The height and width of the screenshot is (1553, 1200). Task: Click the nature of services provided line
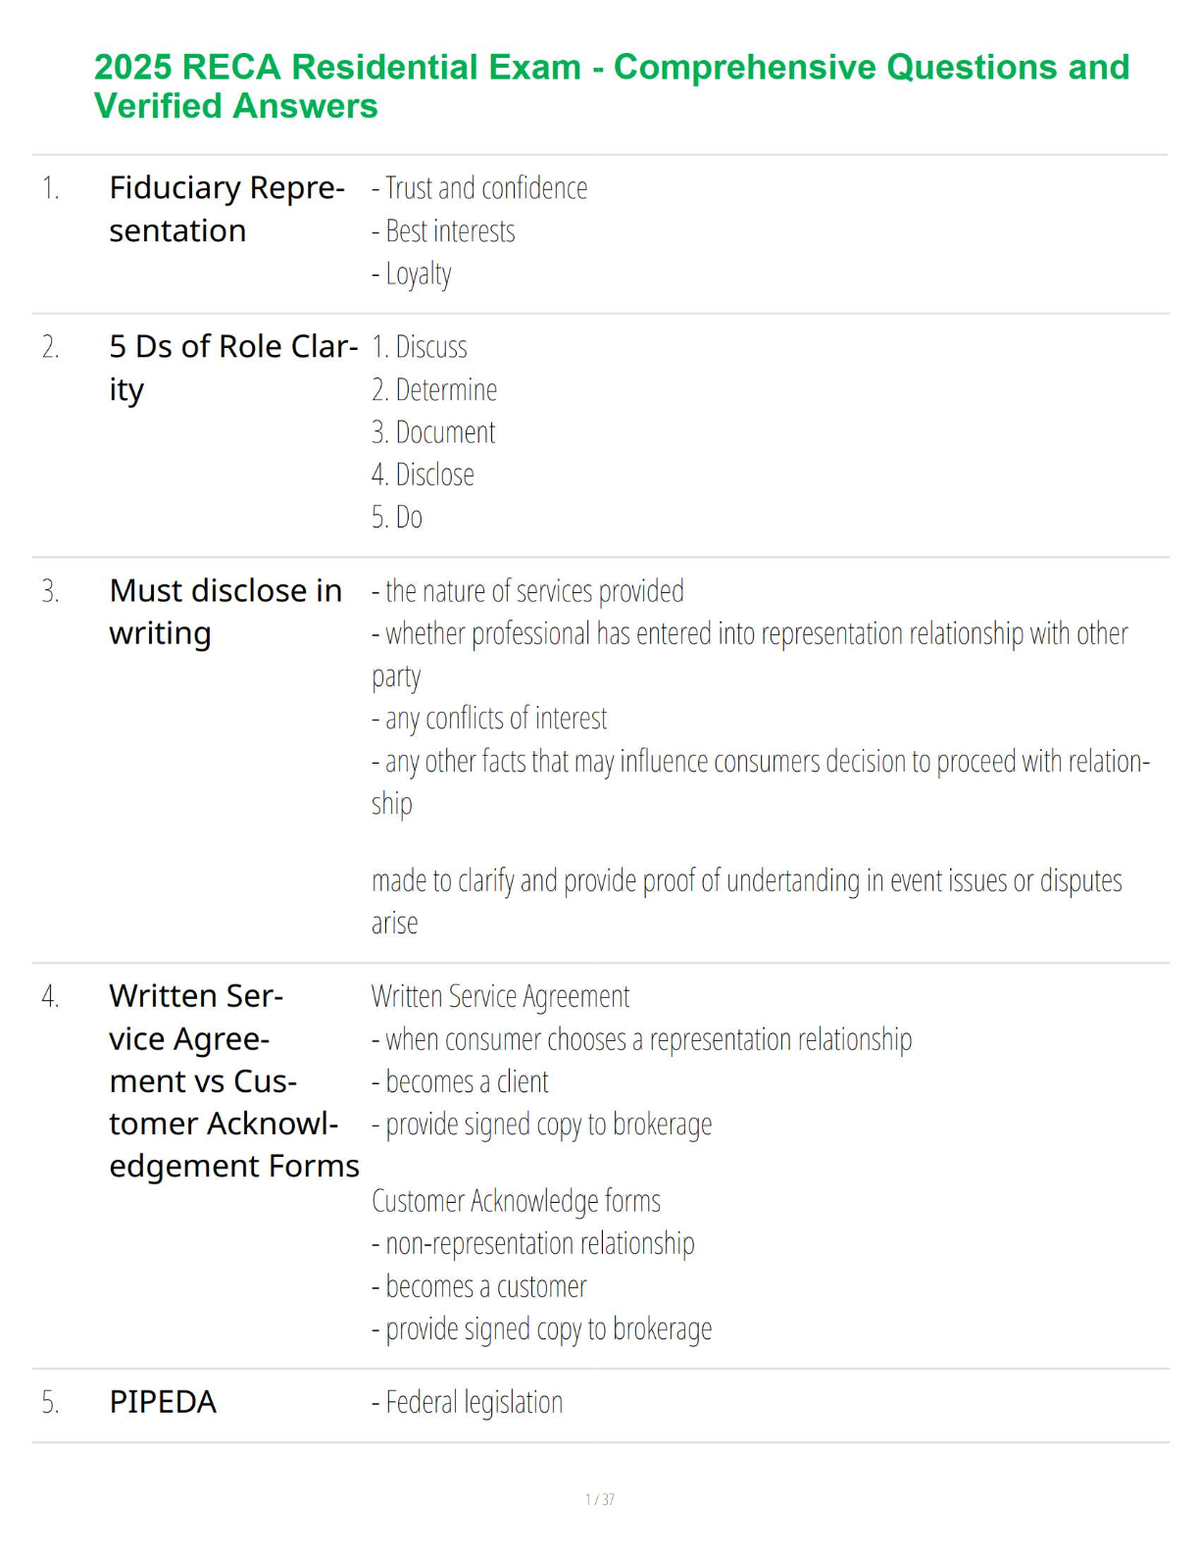[x=527, y=591]
